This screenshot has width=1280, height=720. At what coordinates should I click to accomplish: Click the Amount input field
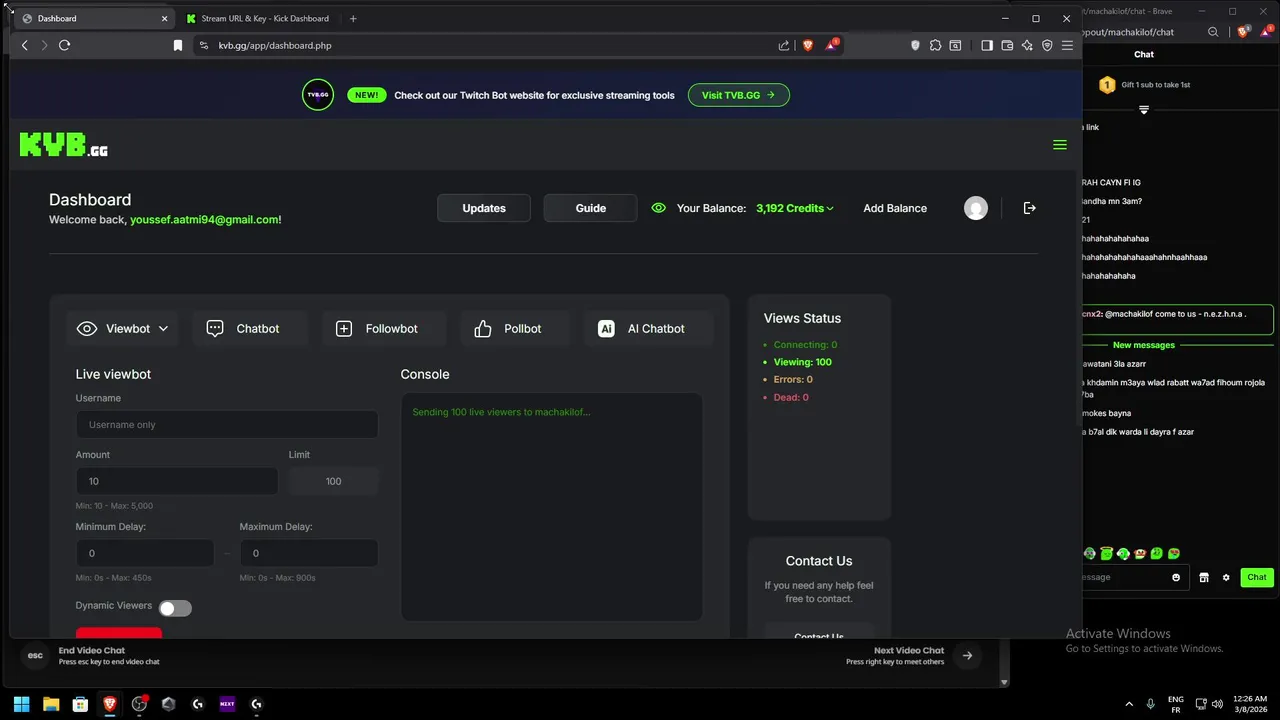coord(177,481)
